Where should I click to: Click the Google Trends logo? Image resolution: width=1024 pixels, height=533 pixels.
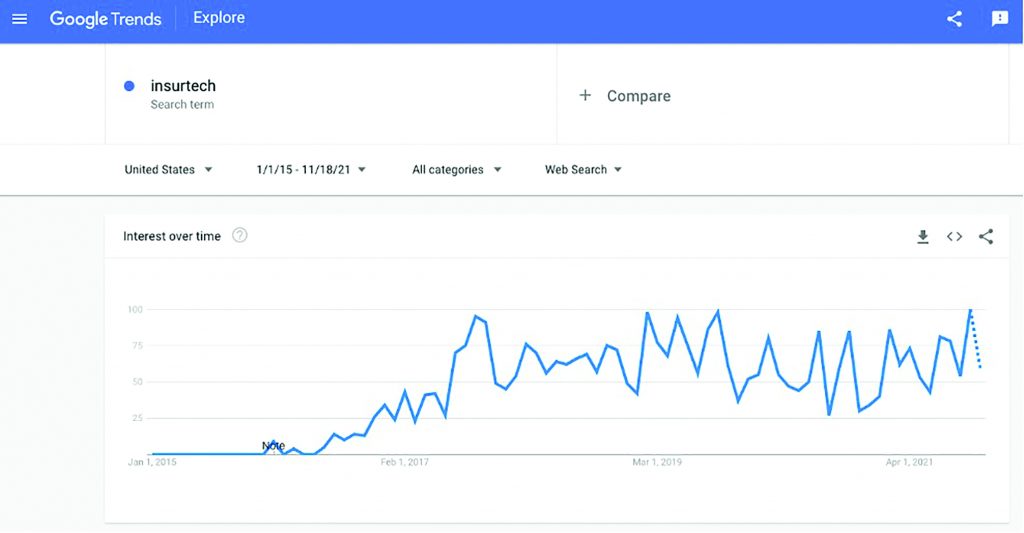point(105,19)
